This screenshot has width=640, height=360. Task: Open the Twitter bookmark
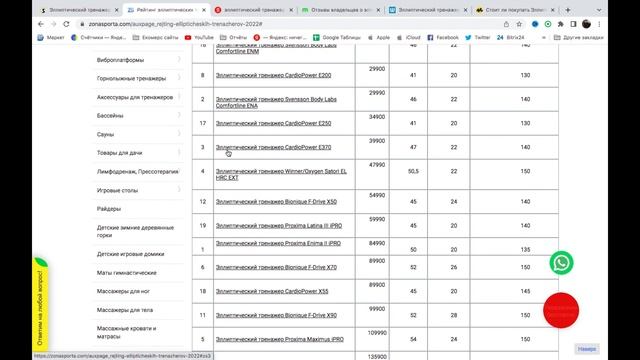pyautogui.click(x=478, y=38)
